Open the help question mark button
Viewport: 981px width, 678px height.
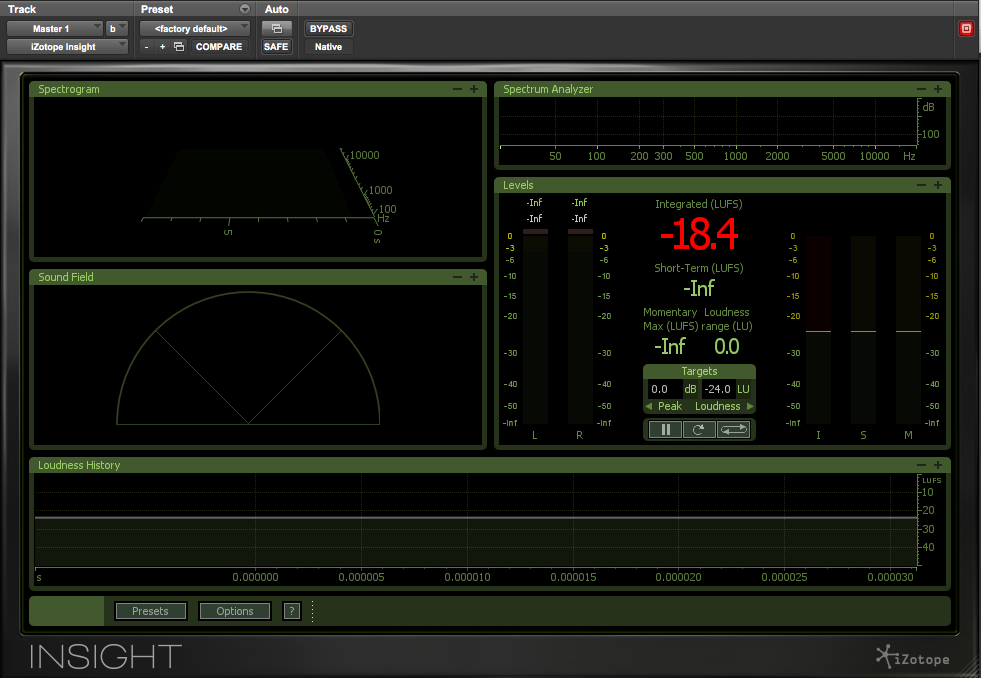click(291, 611)
